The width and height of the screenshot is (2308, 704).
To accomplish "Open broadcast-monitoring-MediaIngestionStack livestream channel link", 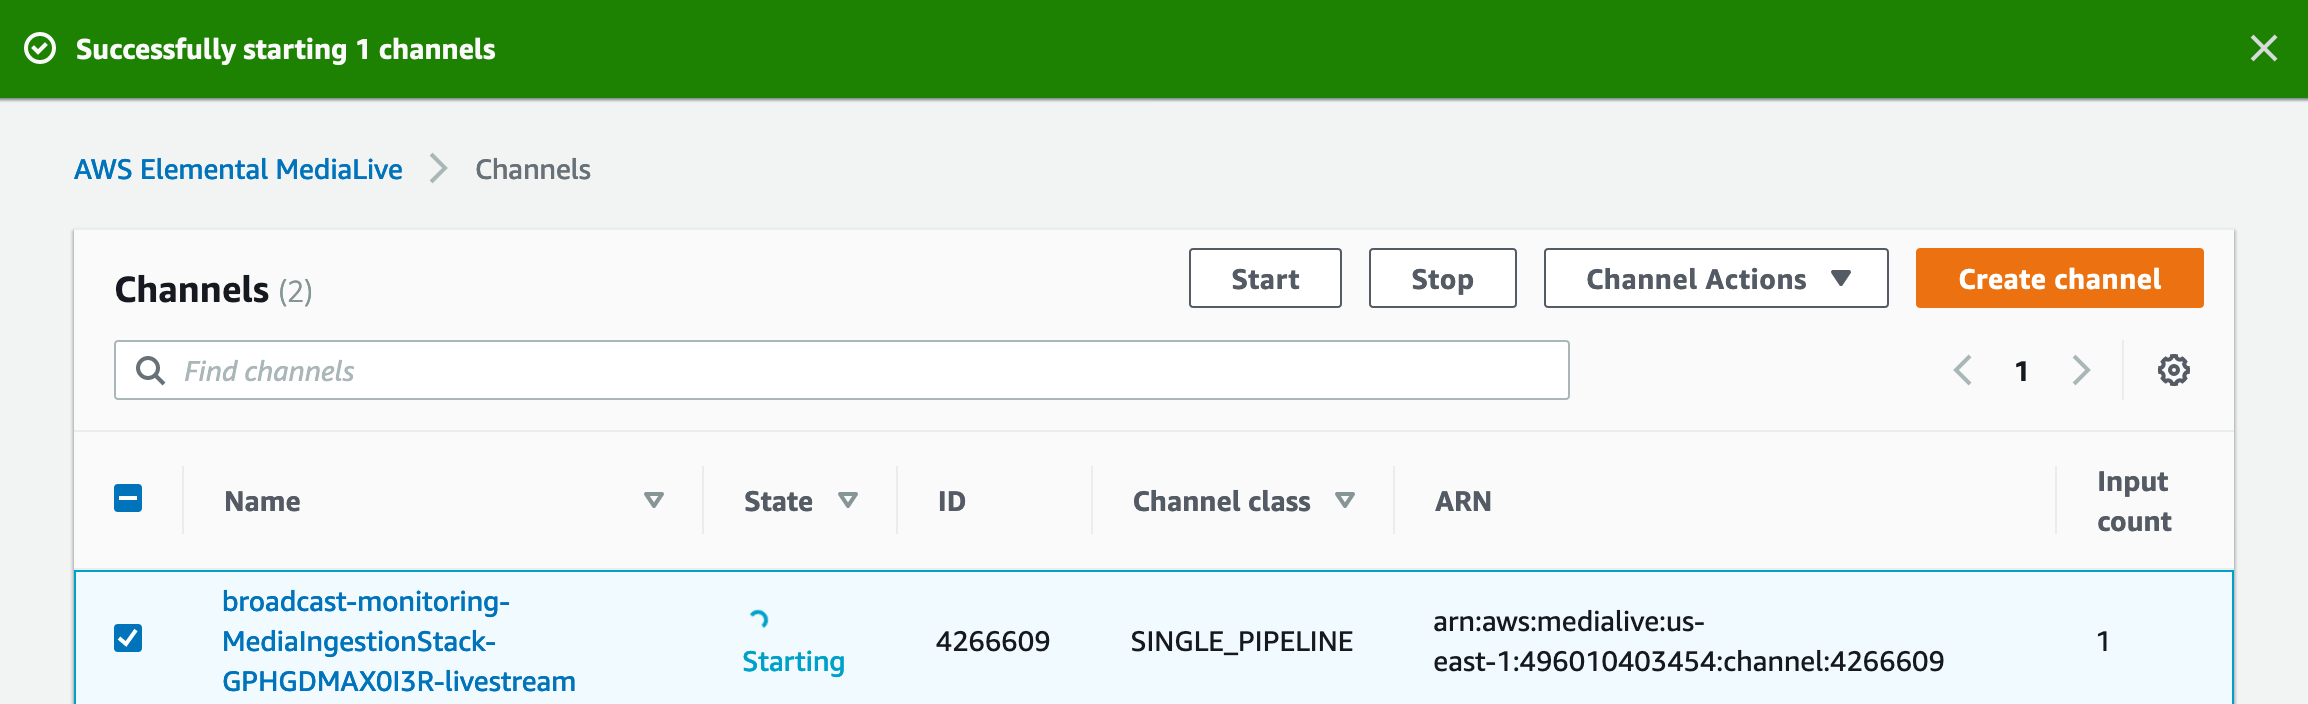I will pyautogui.click(x=399, y=641).
